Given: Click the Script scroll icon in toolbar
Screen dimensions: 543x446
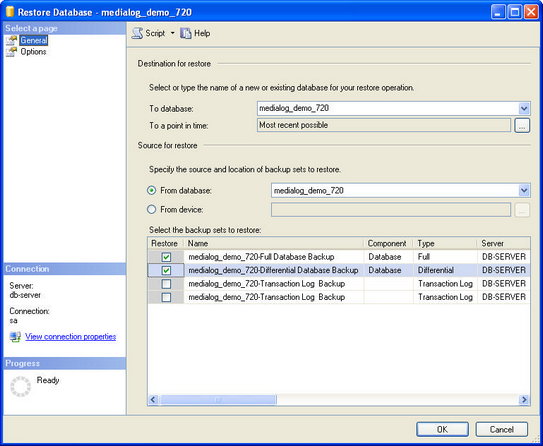Looking at the screenshot, I should click(x=137, y=33).
